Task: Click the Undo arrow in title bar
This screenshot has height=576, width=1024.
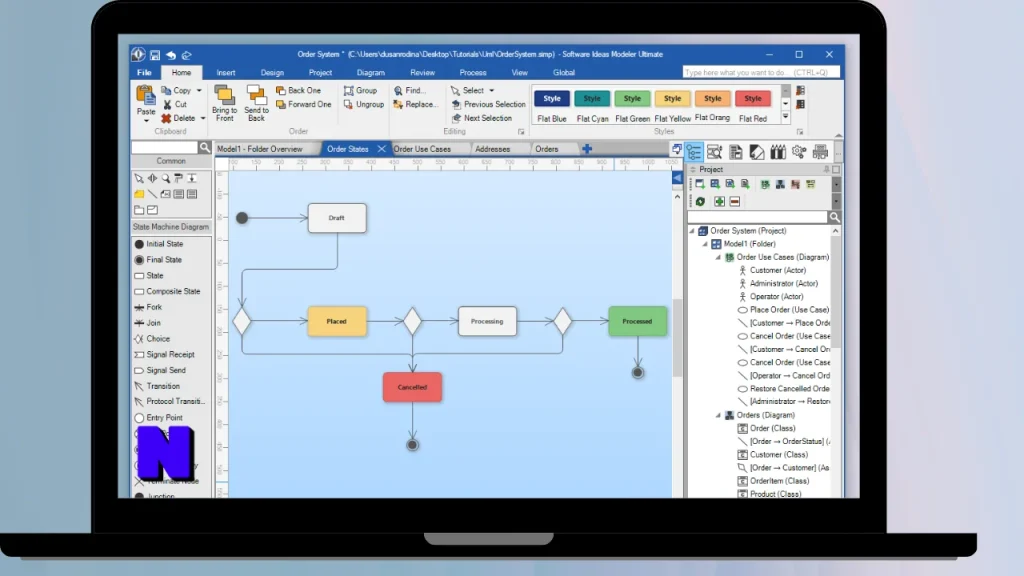Action: (x=171, y=55)
